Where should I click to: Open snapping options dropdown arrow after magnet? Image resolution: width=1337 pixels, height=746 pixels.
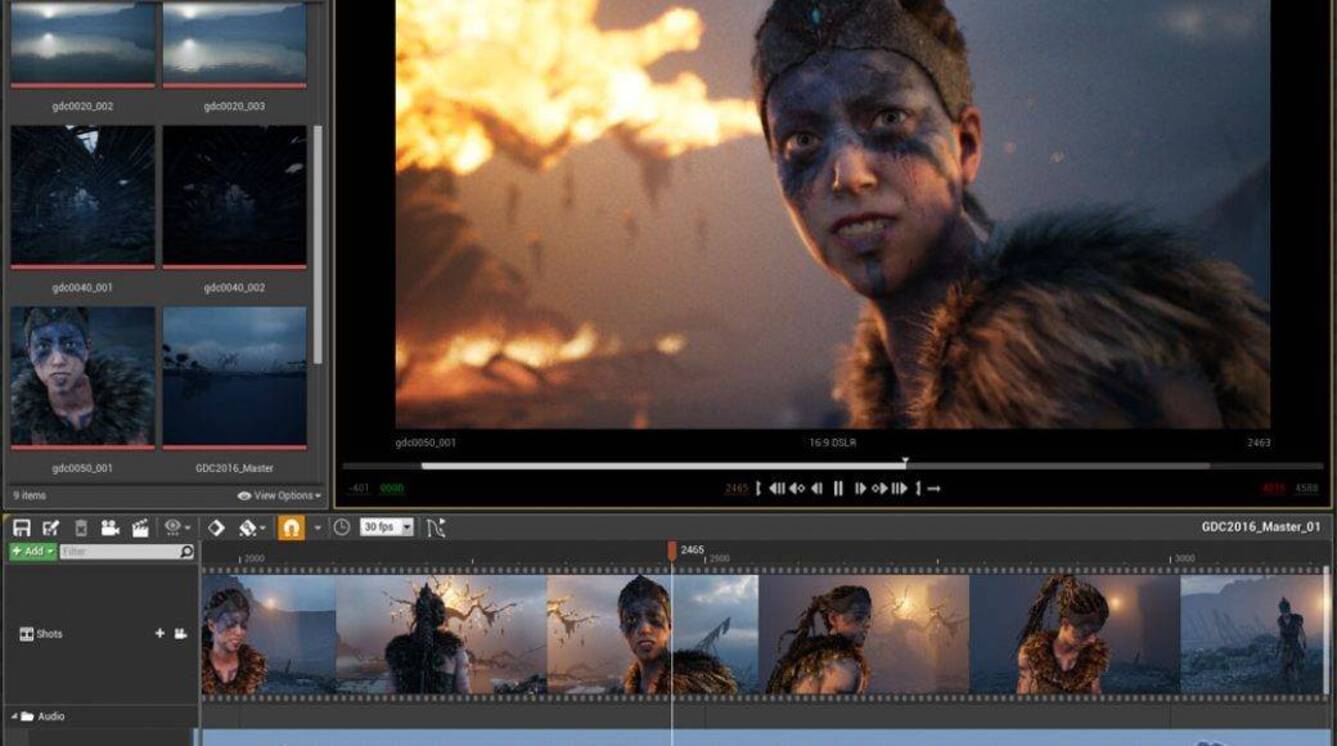tap(318, 528)
